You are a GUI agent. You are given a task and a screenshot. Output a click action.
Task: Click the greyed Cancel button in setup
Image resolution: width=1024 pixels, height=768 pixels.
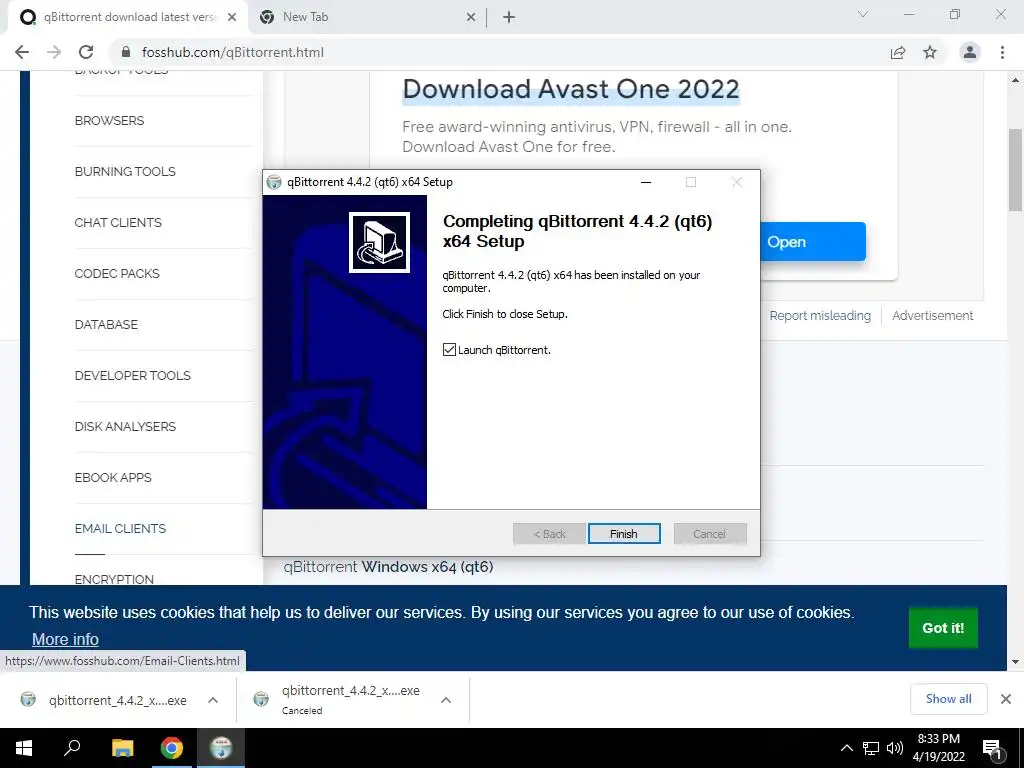(709, 534)
